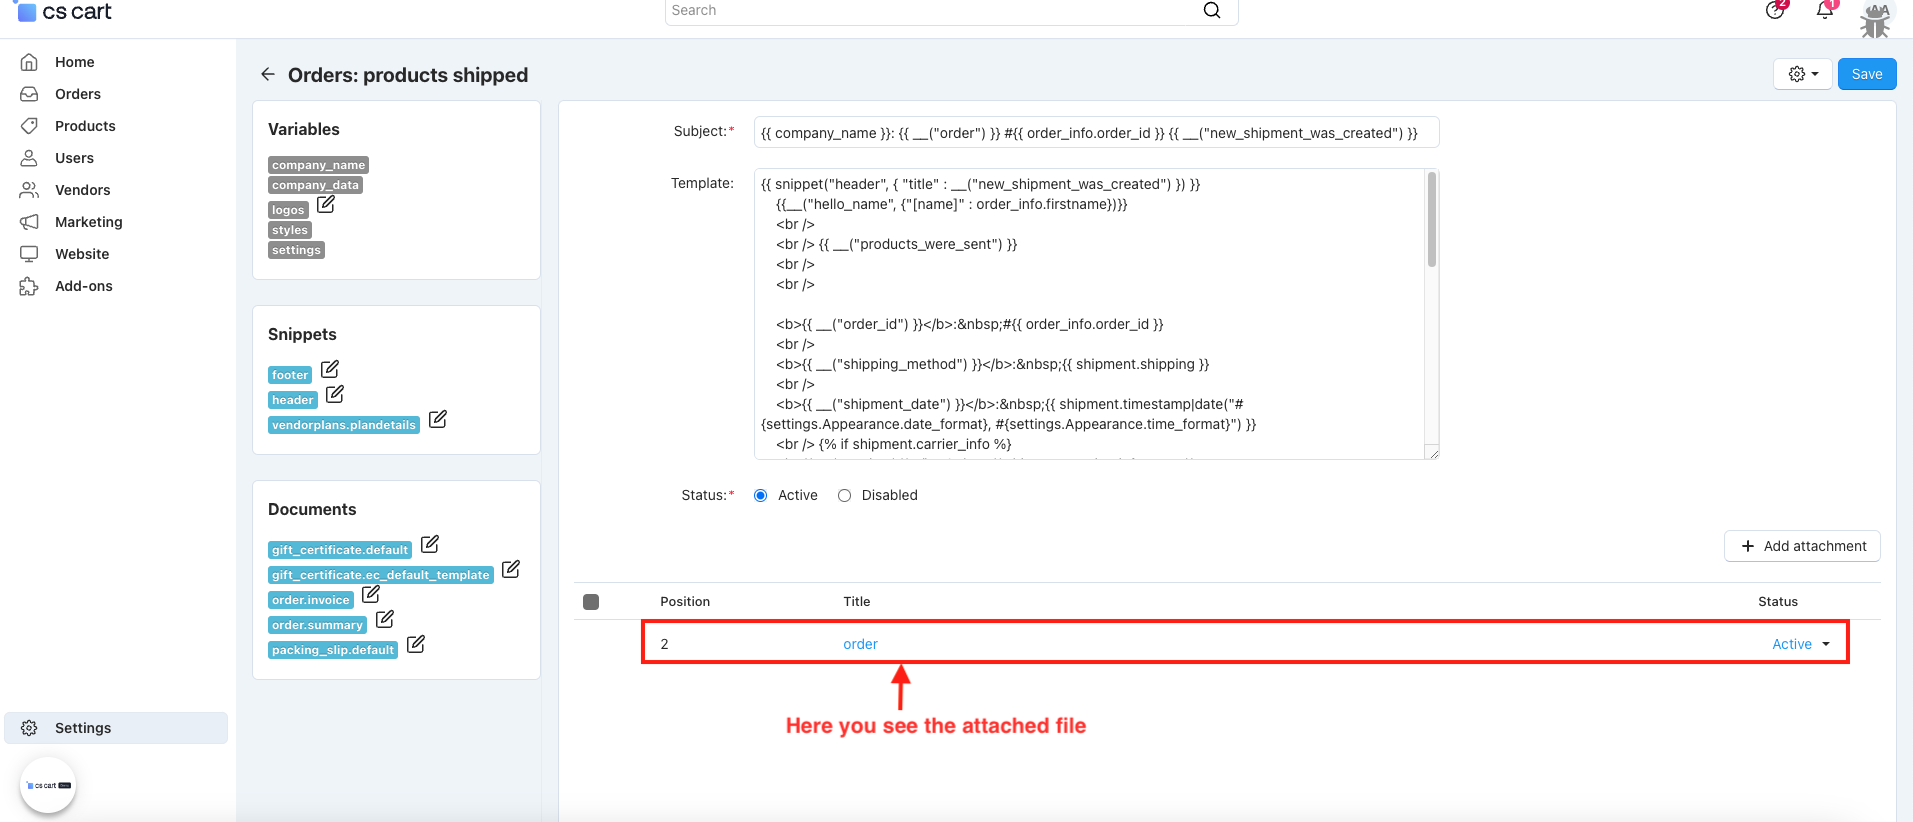The width and height of the screenshot is (1913, 822).
Task: Open Orders menu item
Action: (x=78, y=94)
